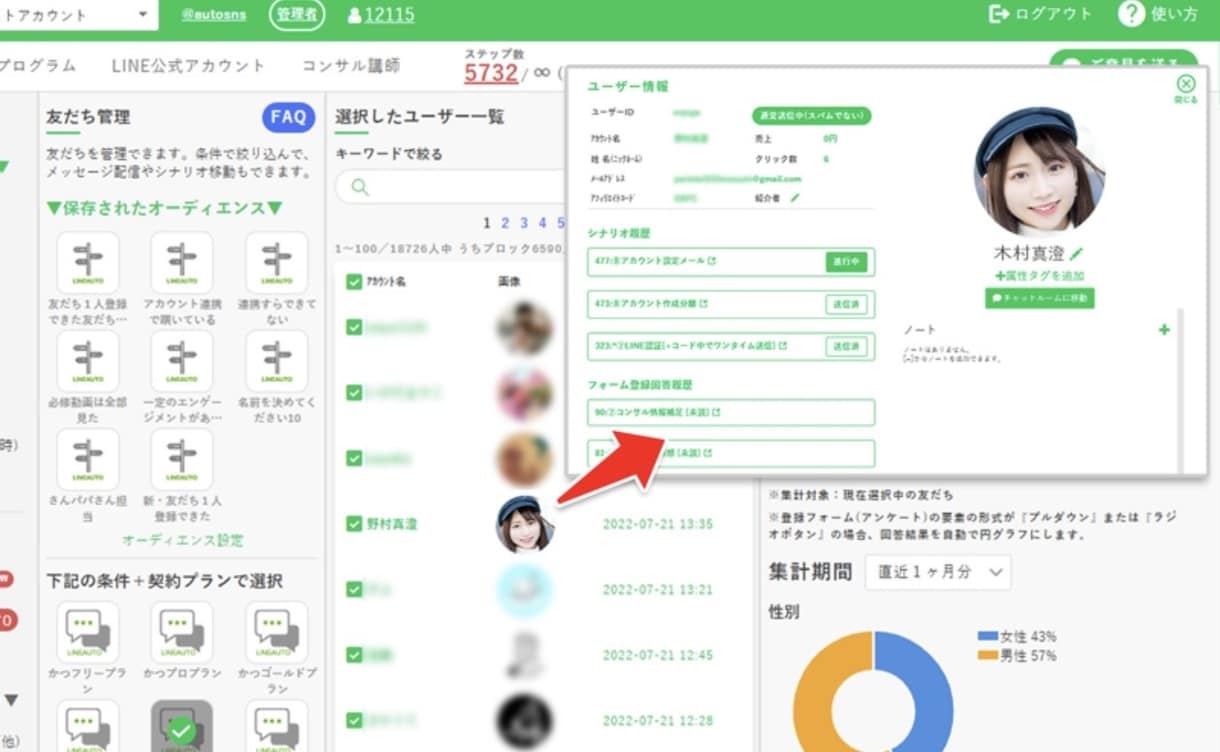1220x752 pixels.
Task: Close the user info popup with X icon
Action: point(1186,84)
